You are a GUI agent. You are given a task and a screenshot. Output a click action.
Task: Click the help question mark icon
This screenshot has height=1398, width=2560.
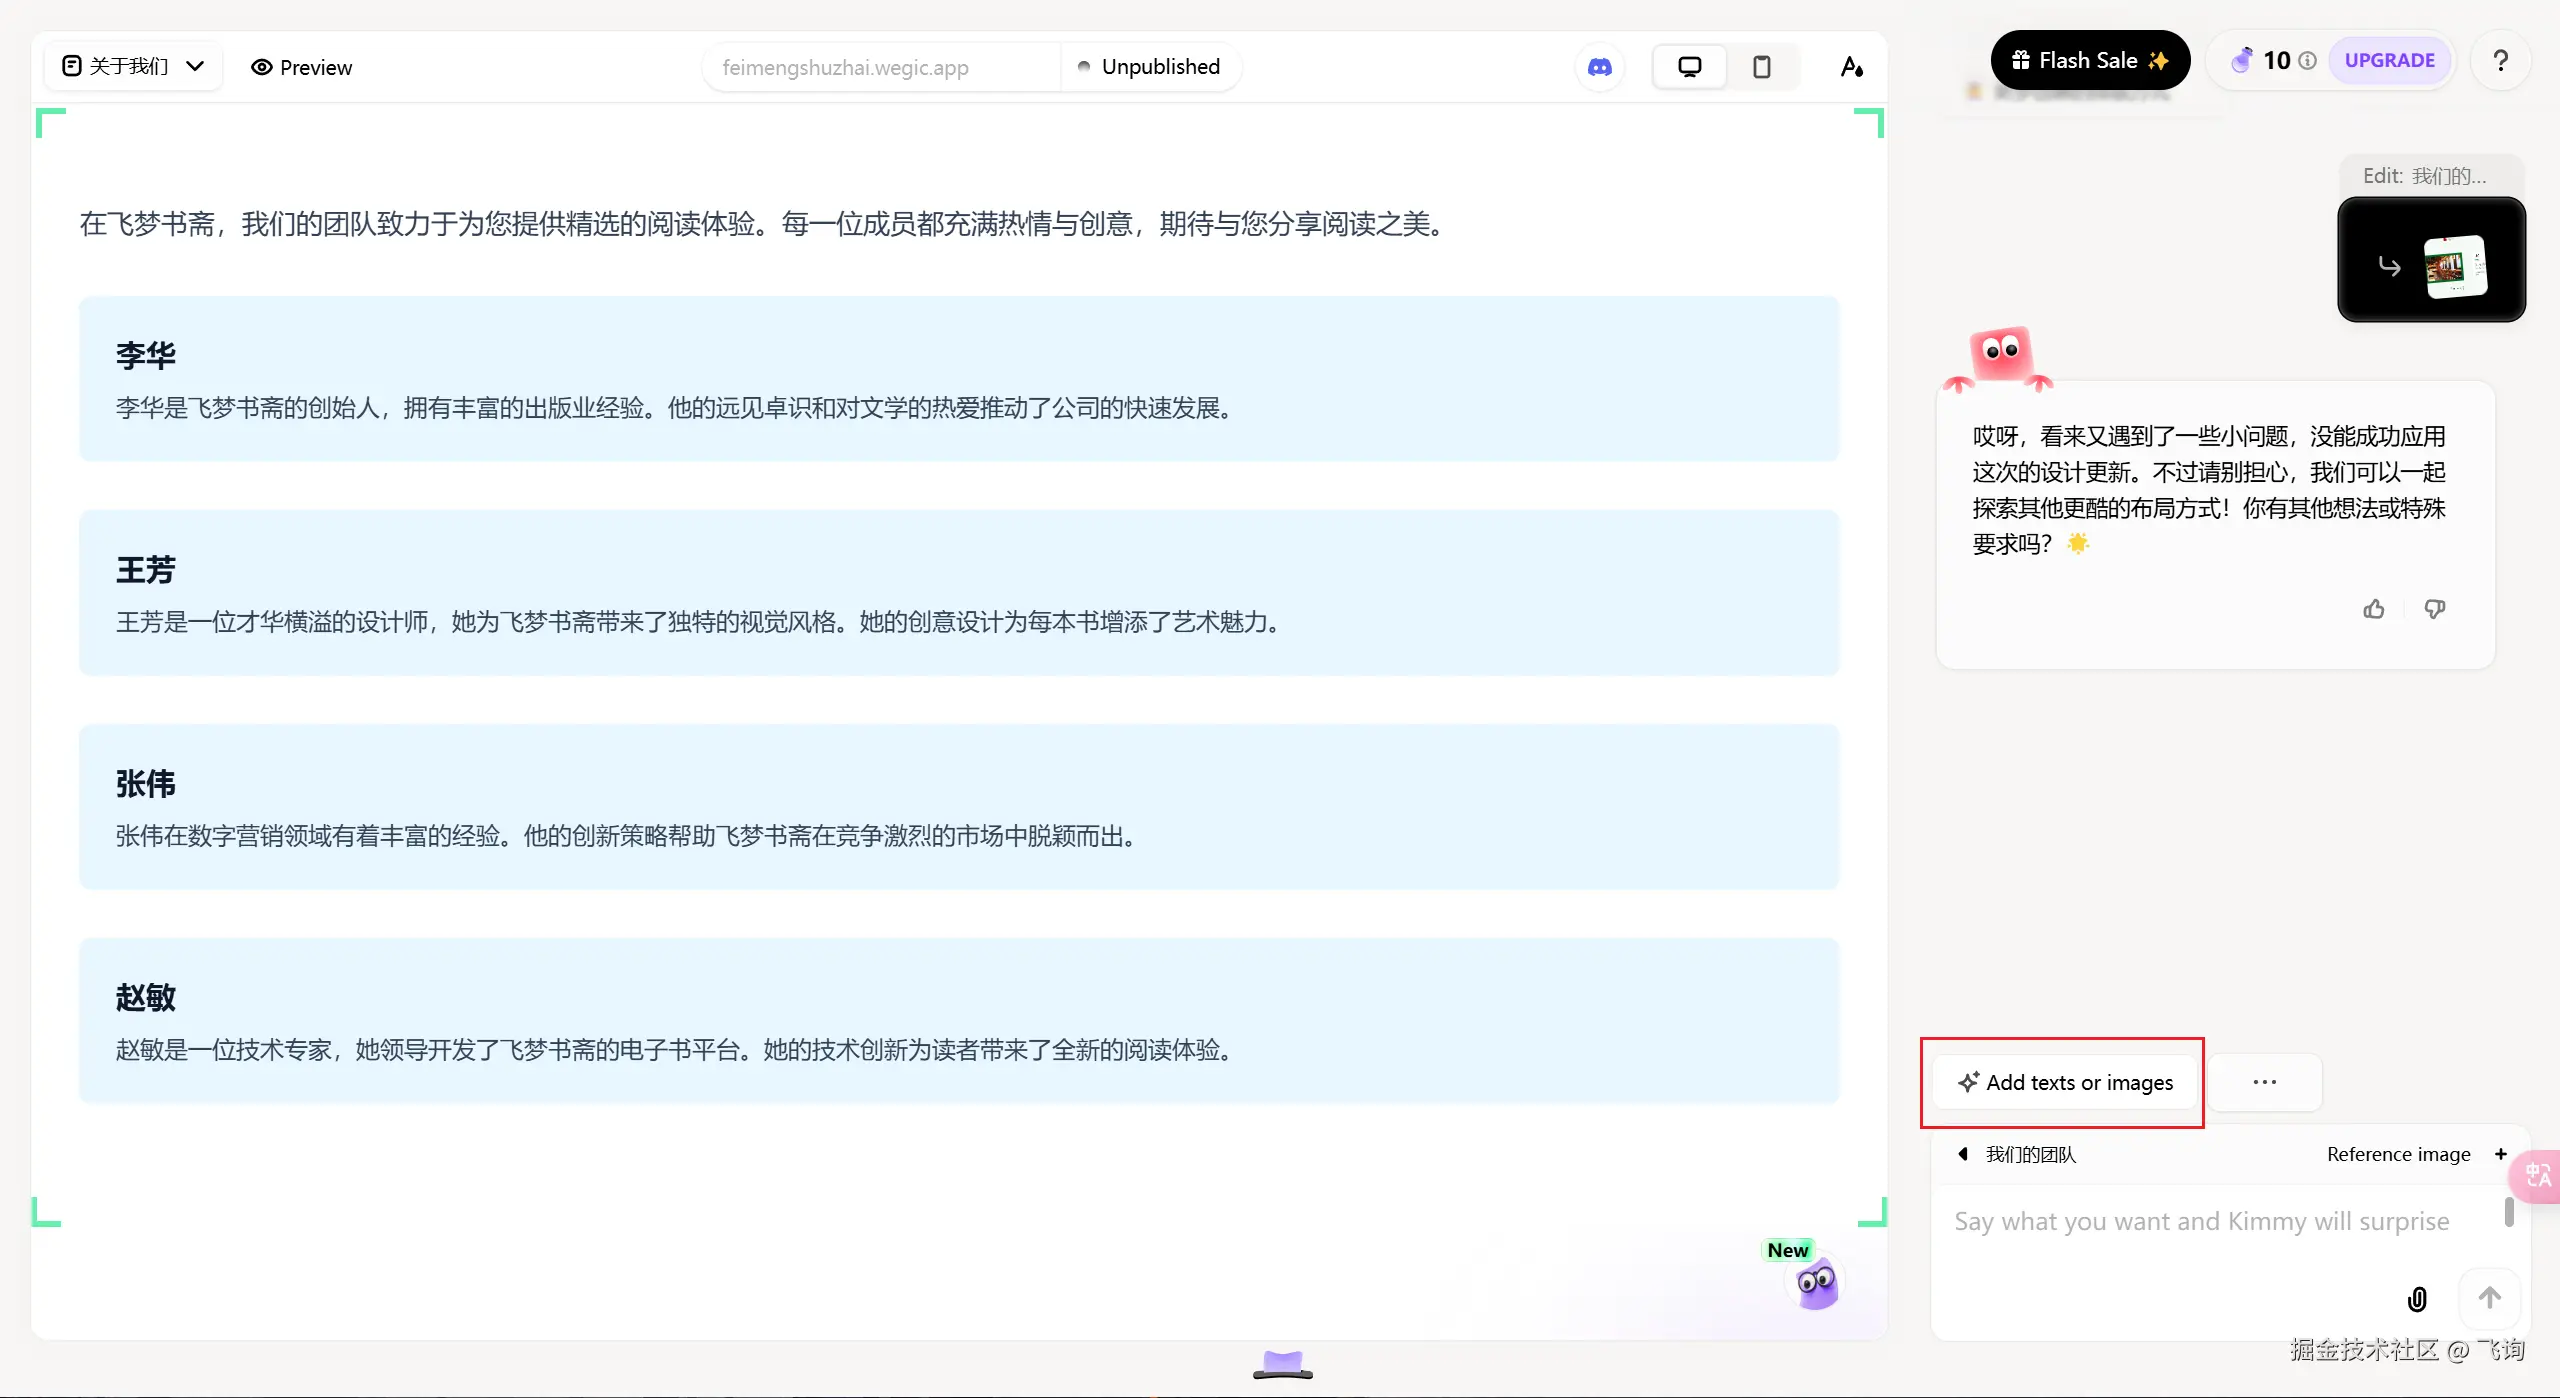pos(2500,61)
